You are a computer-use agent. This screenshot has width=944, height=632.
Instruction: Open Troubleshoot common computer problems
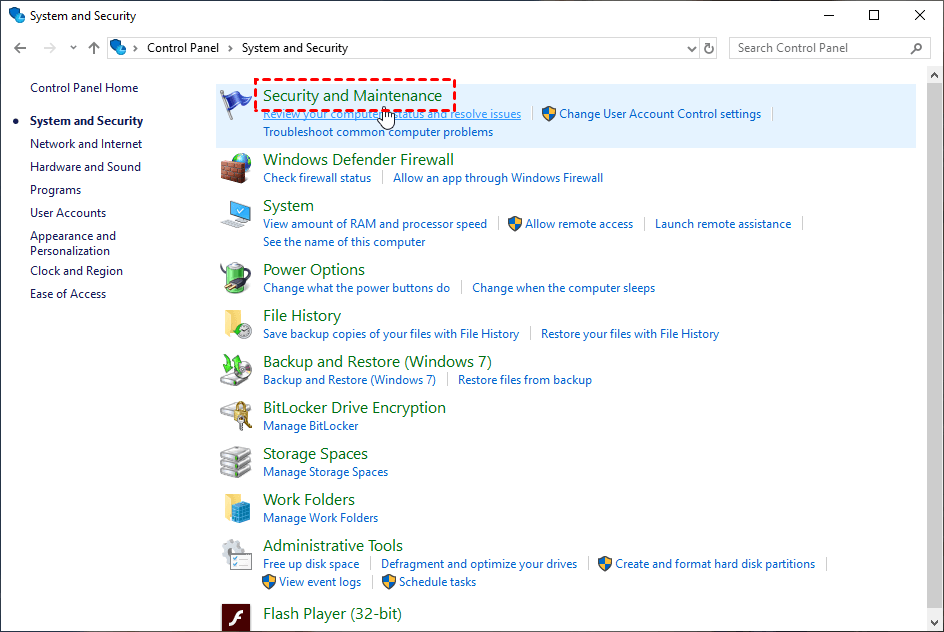pos(378,132)
